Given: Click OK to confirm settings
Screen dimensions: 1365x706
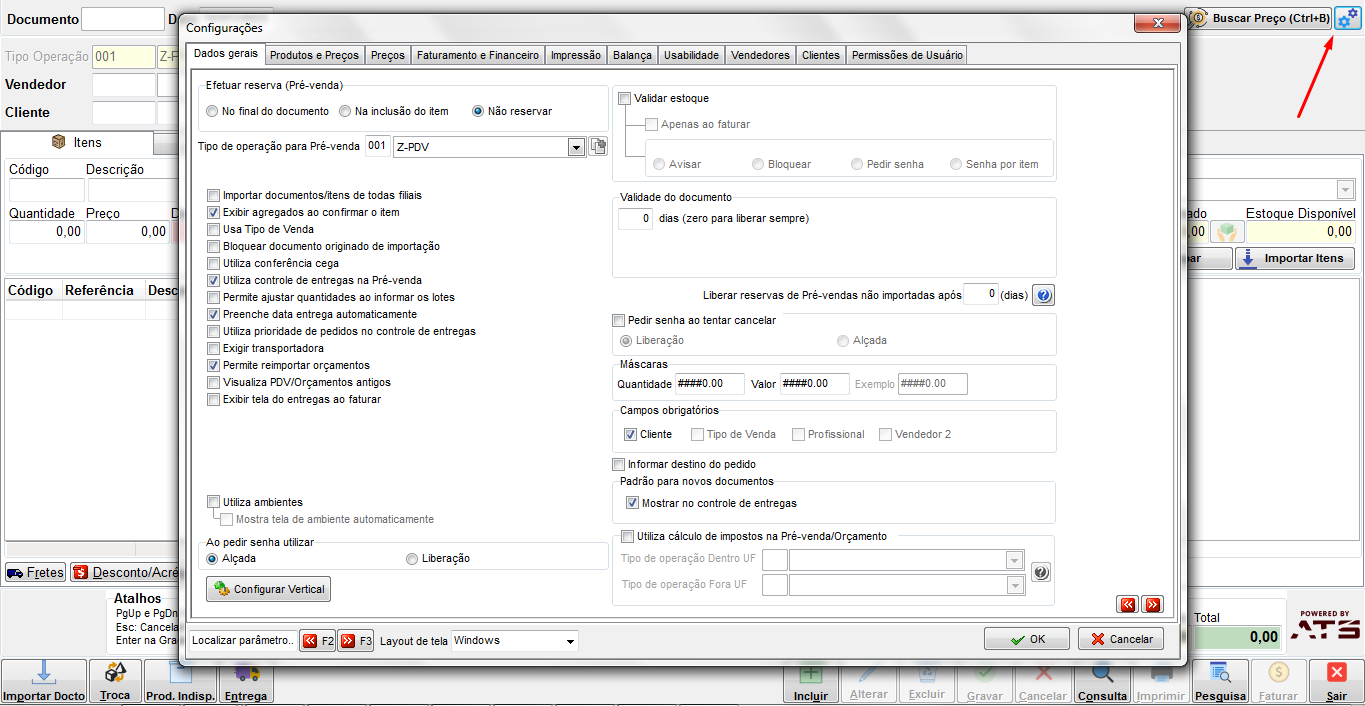Looking at the screenshot, I should 1027,639.
